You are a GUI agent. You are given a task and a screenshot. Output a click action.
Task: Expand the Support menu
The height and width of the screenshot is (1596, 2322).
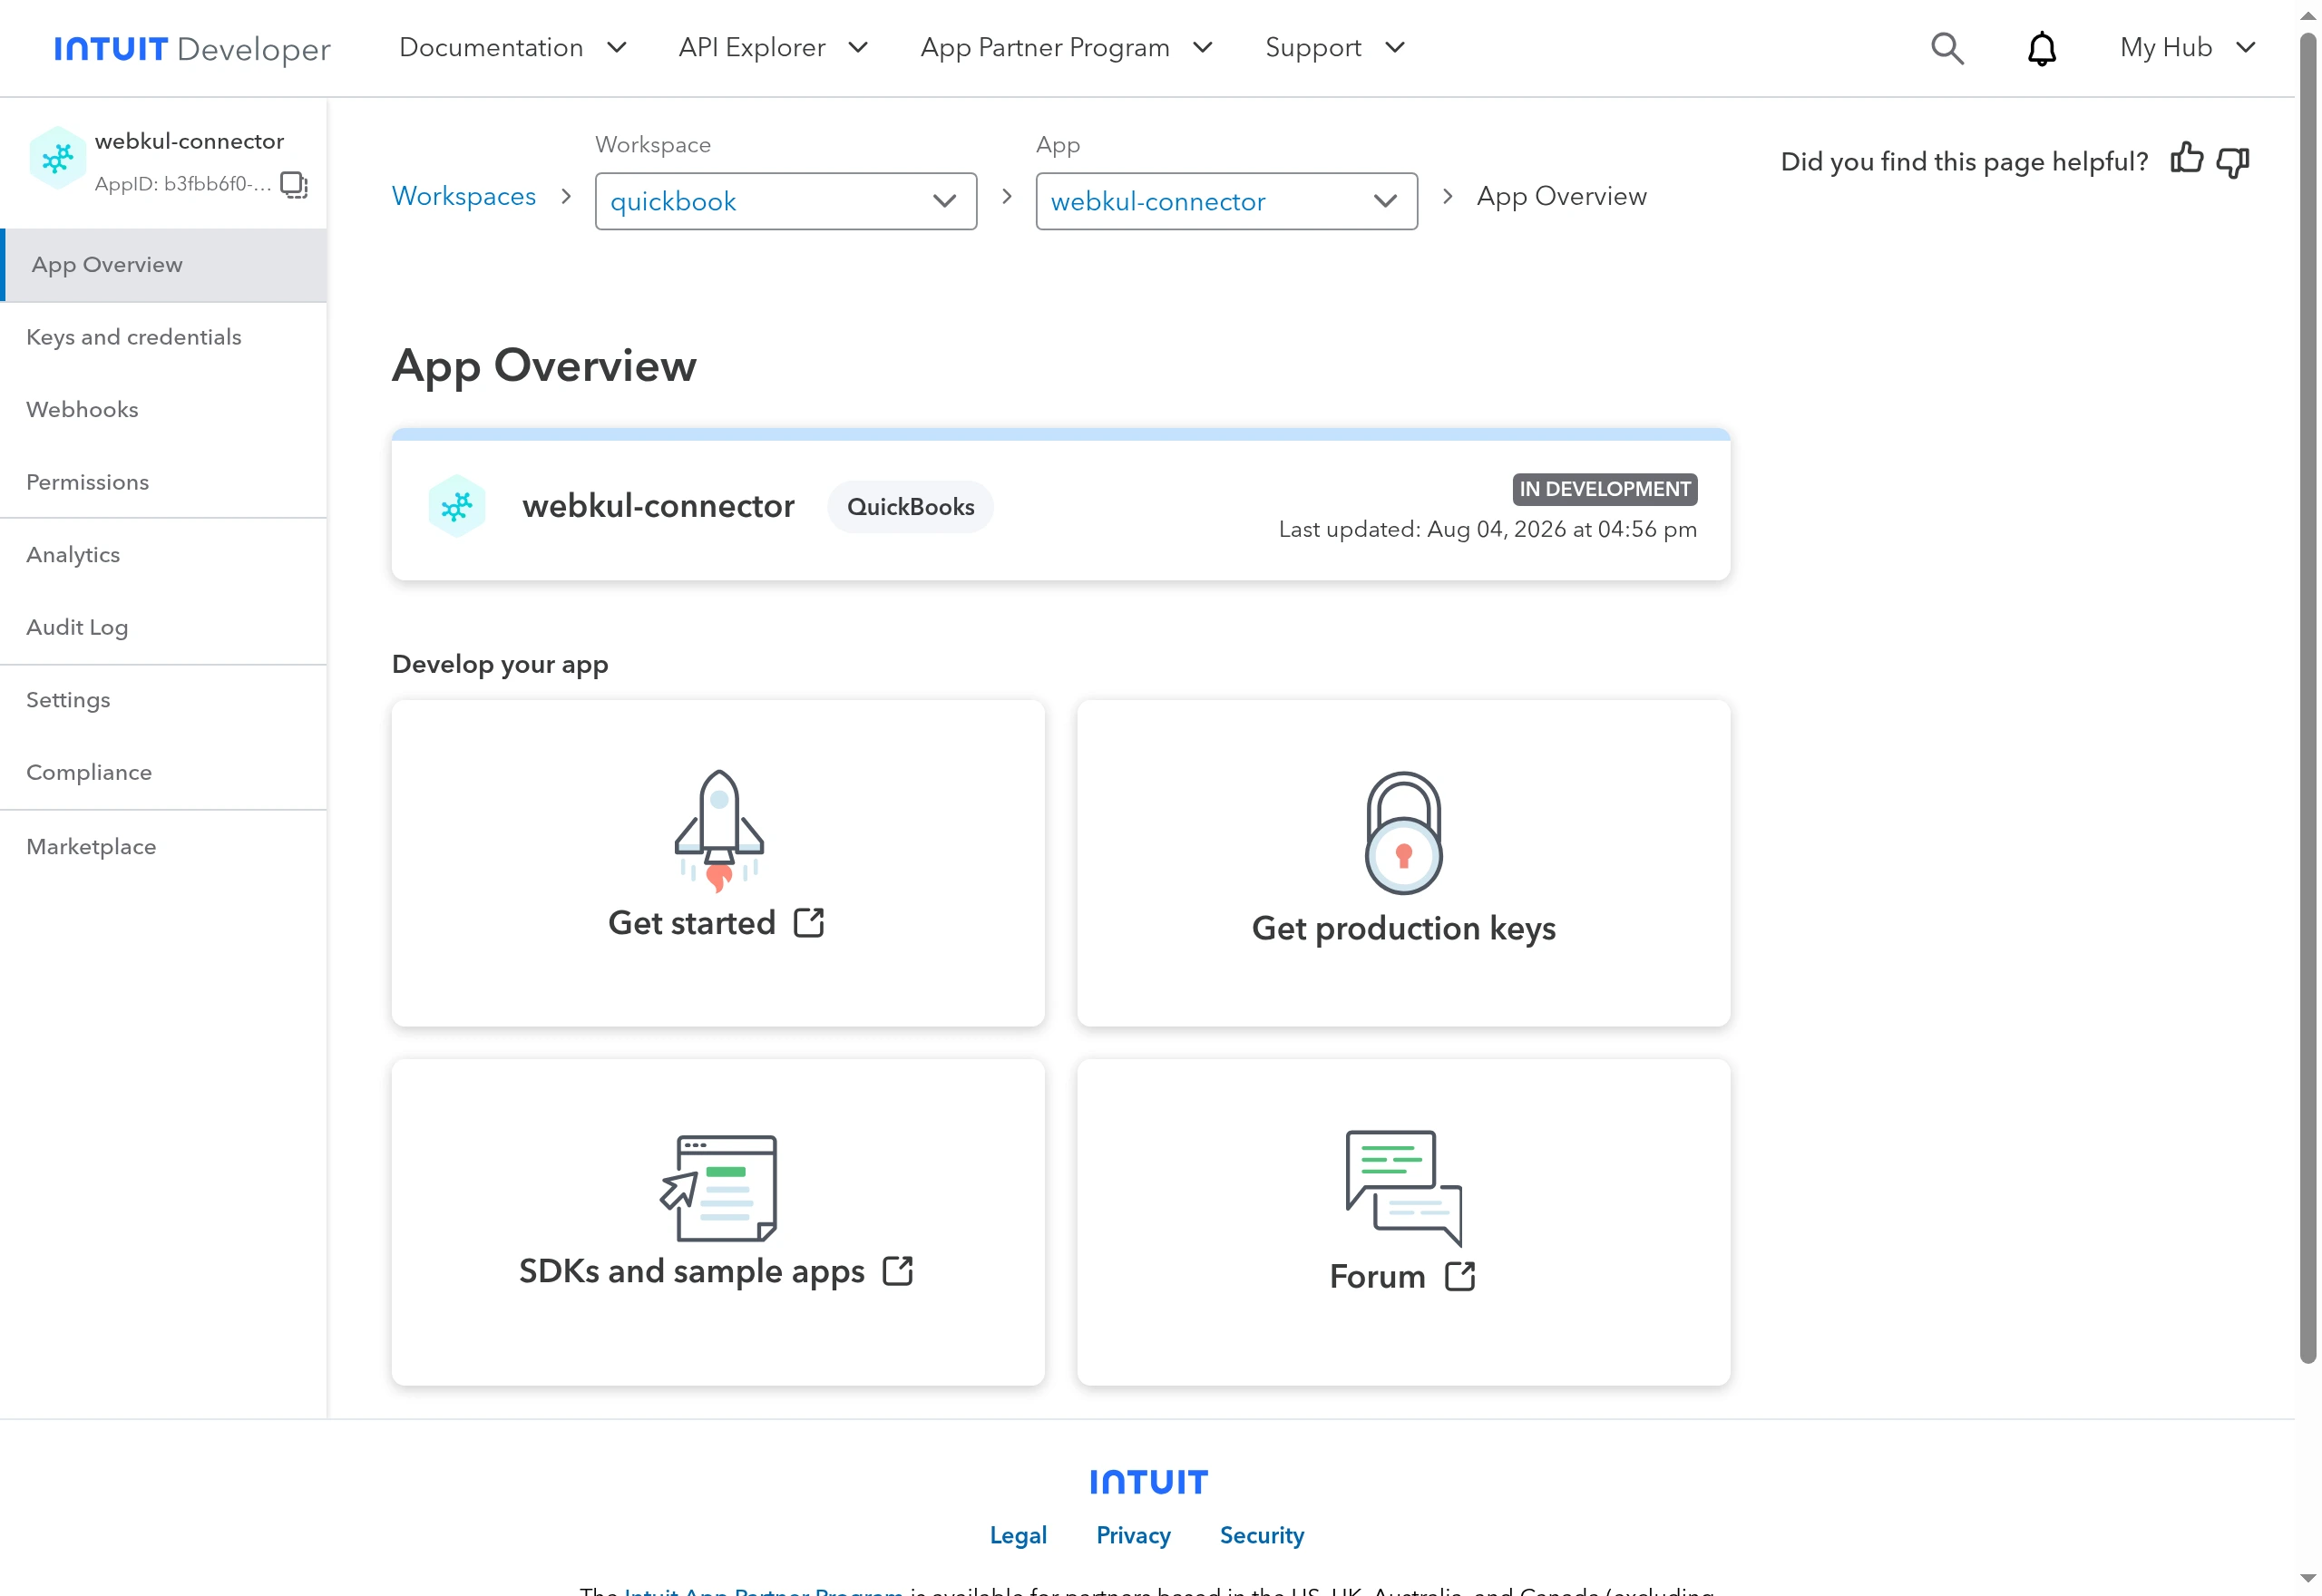point(1334,47)
